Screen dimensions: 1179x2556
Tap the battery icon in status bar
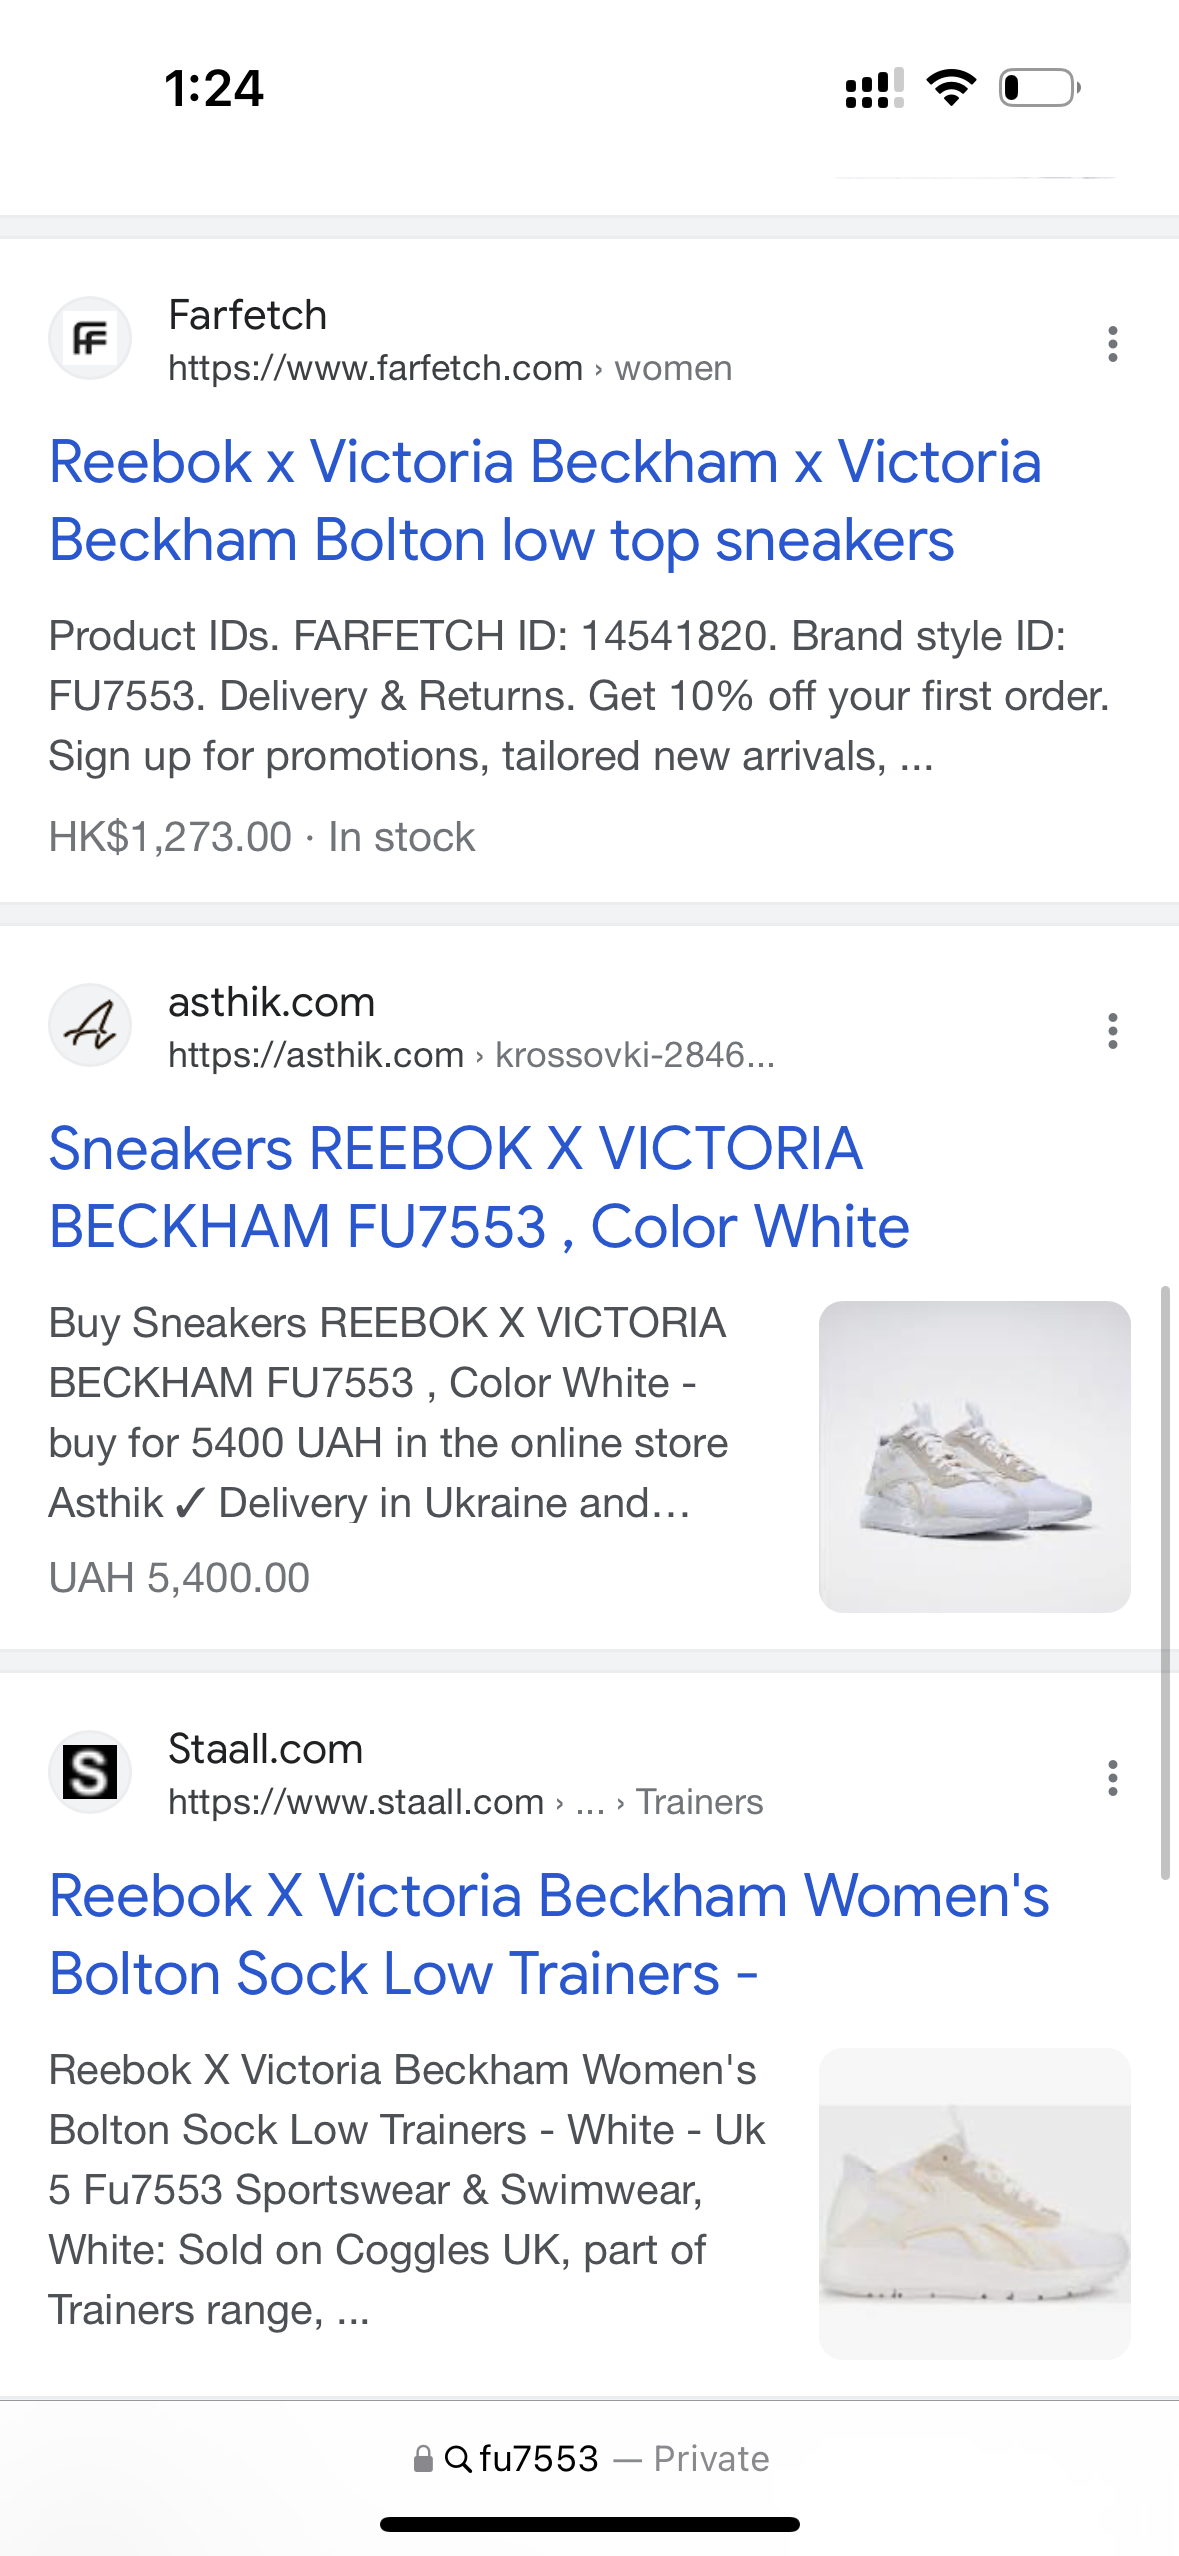pyautogui.click(x=1039, y=88)
